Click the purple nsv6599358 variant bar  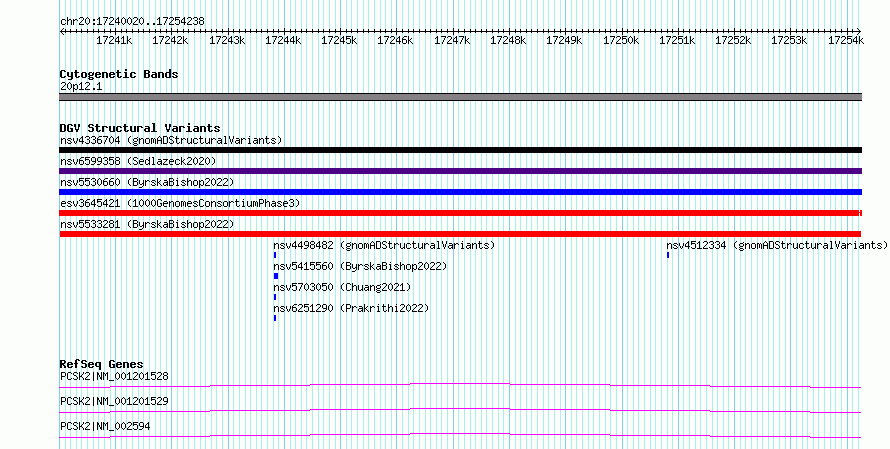[460, 171]
